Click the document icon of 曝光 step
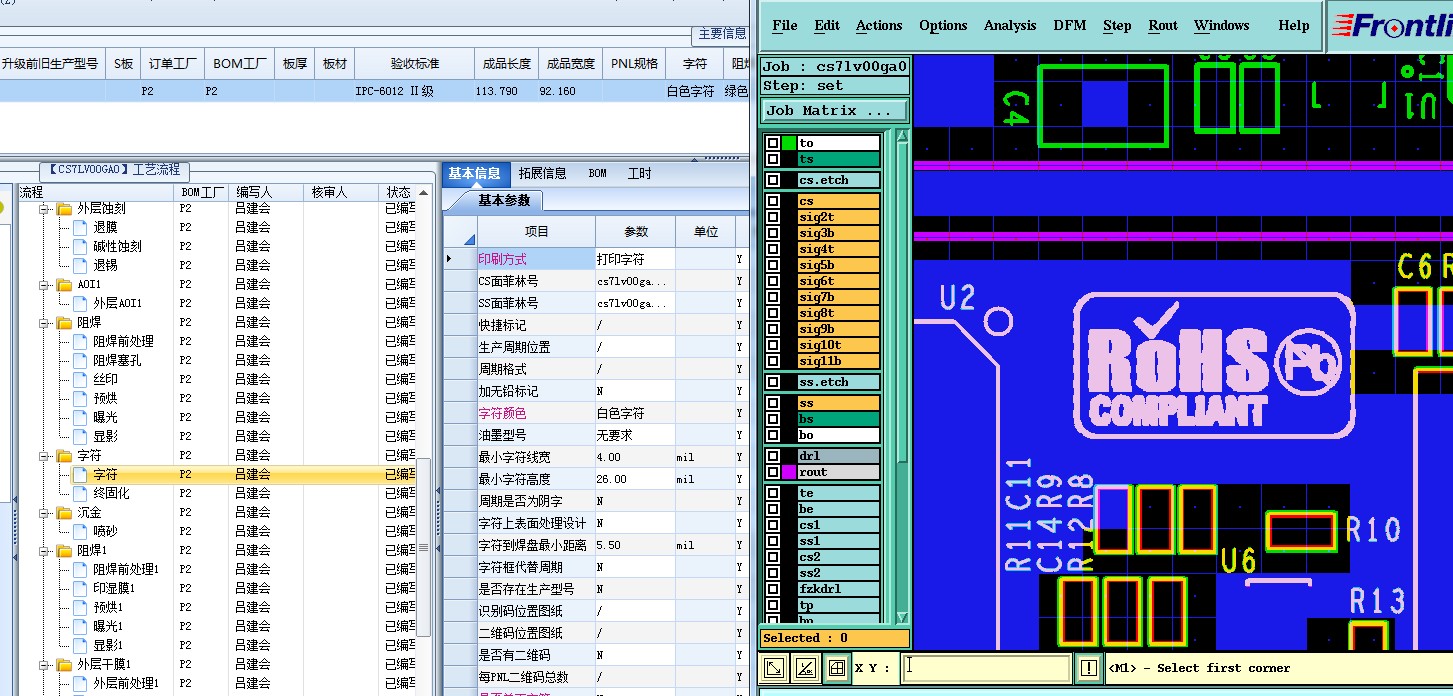Image resolution: width=1453 pixels, height=696 pixels. pos(80,418)
